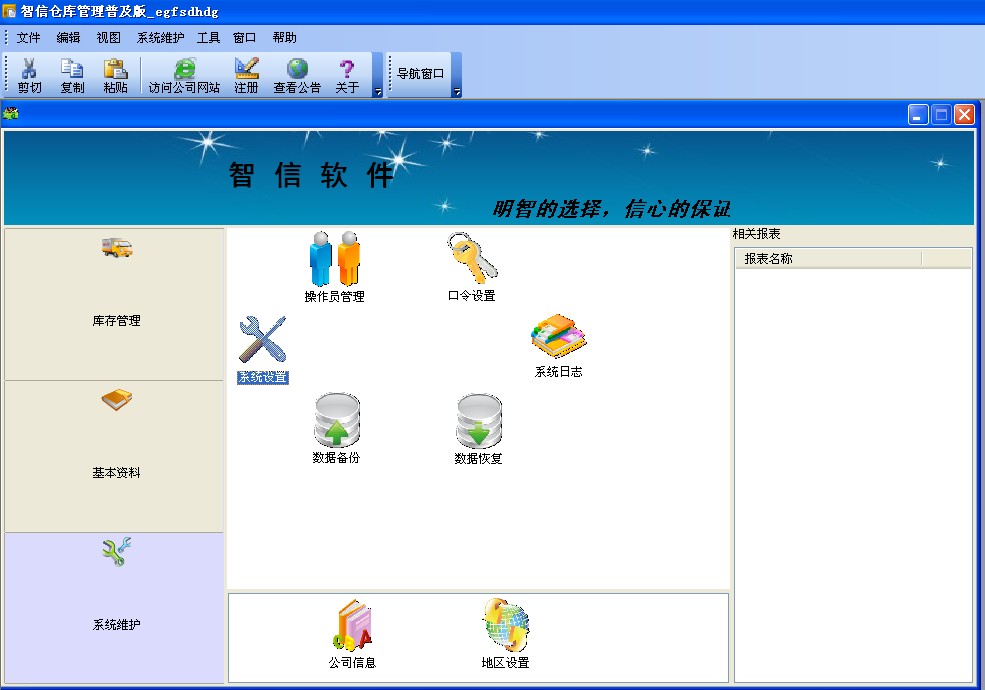This screenshot has height=690, width=985.
Task: Open the 编辑 menu
Action: click(68, 38)
